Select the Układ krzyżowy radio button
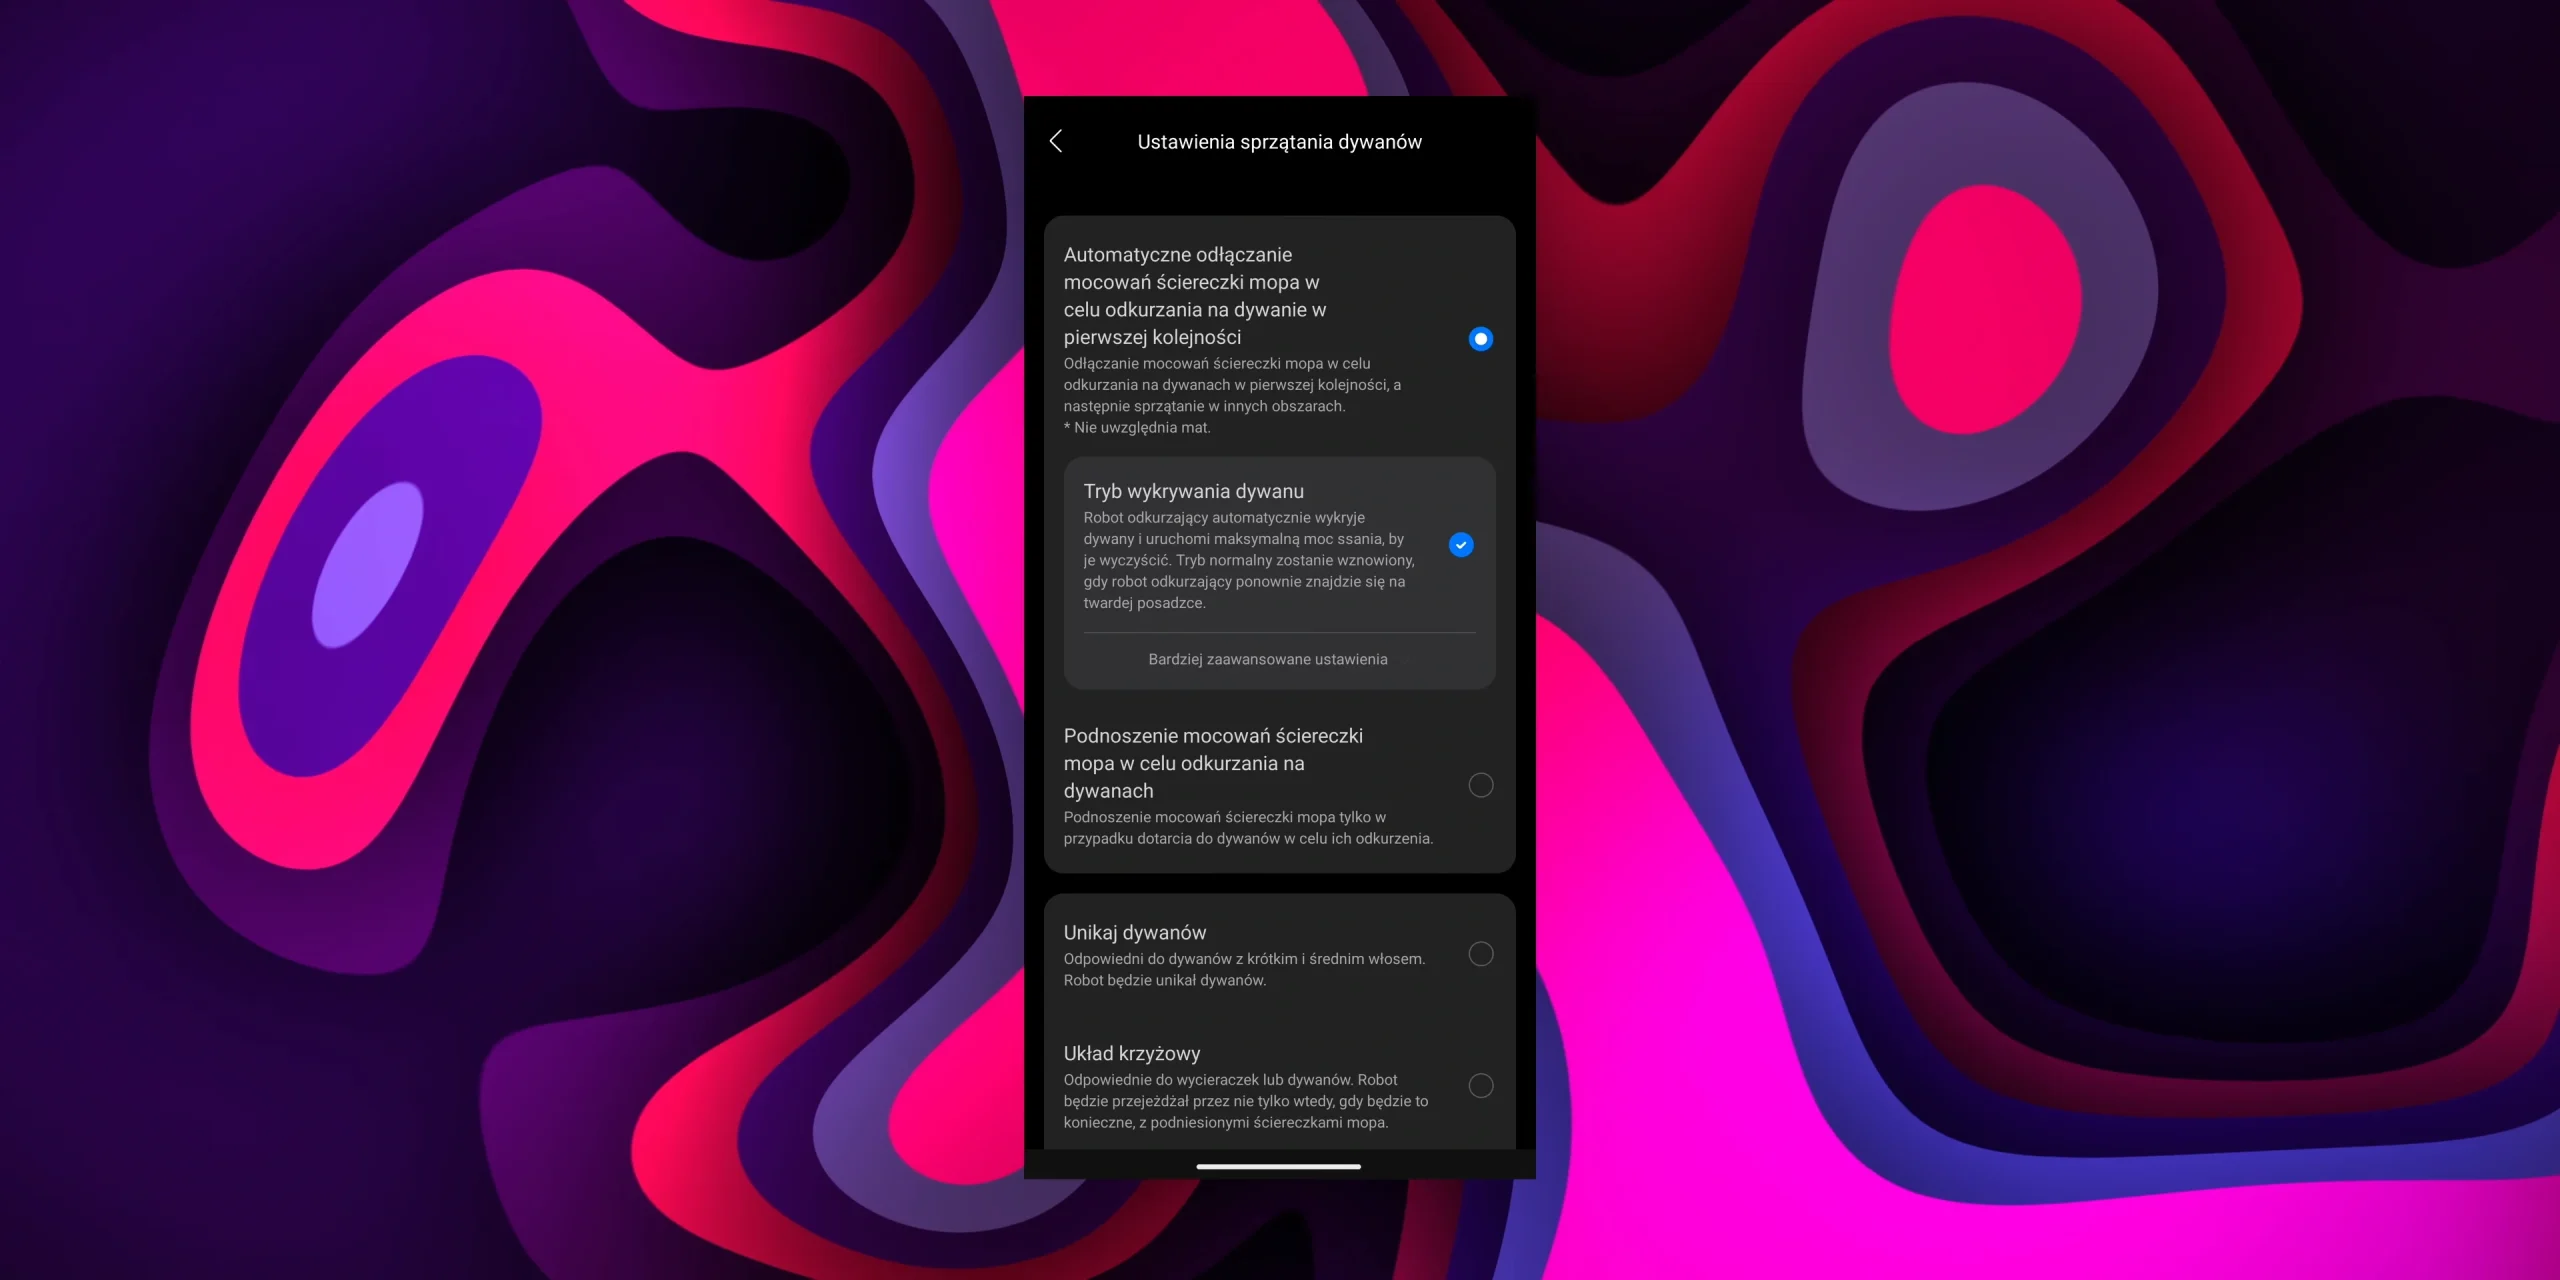 click(x=1480, y=1085)
